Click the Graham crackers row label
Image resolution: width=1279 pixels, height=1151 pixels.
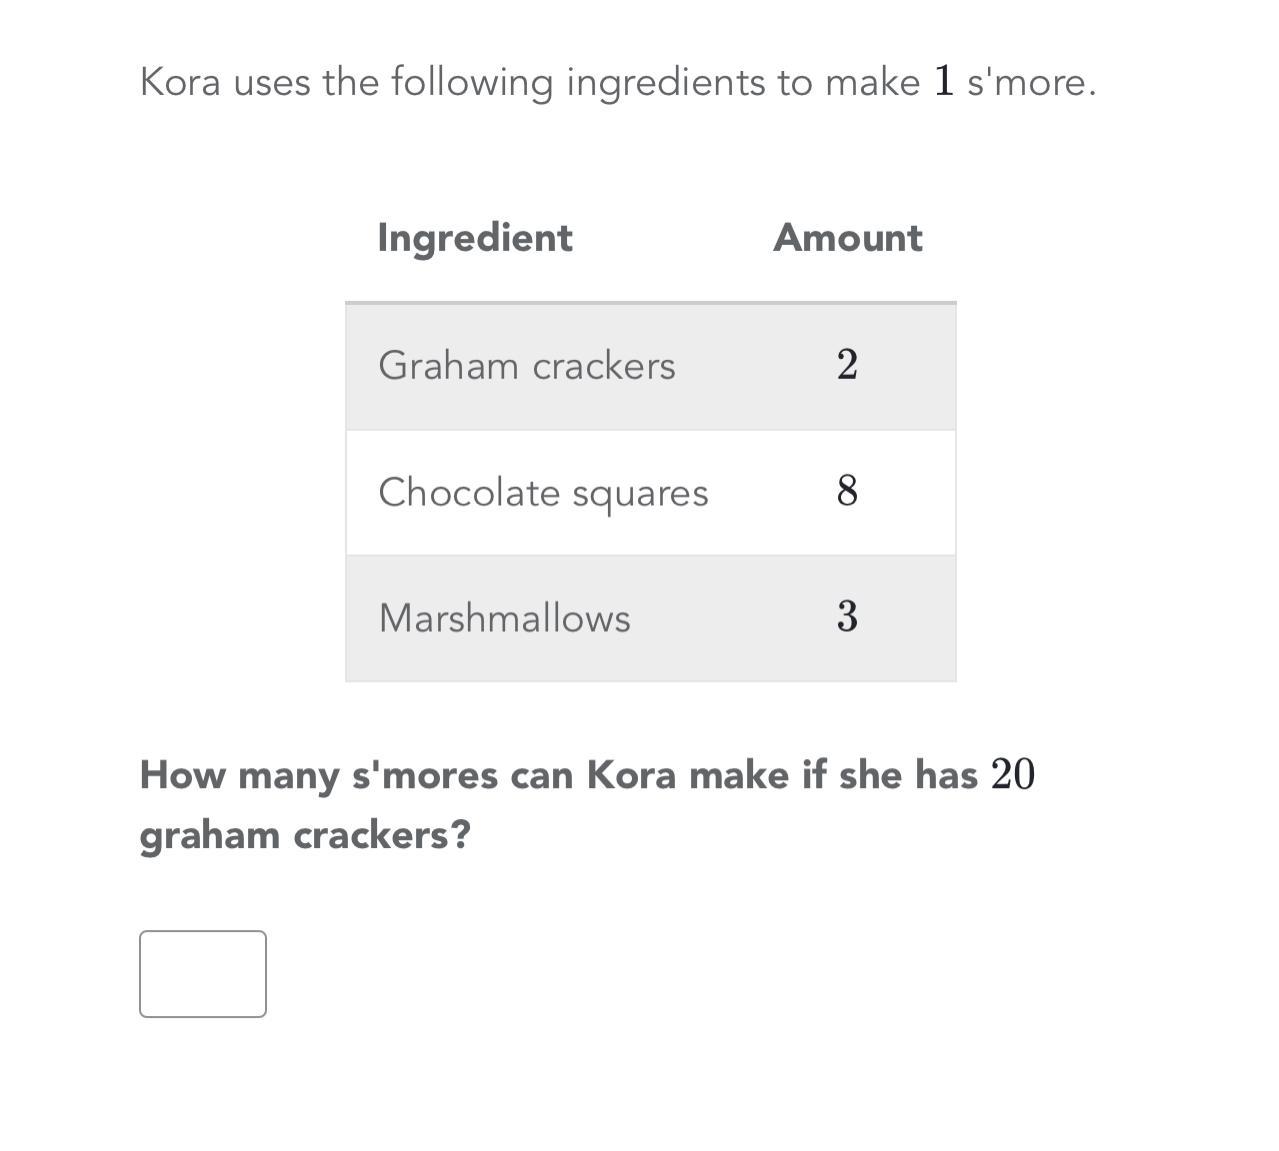527,366
